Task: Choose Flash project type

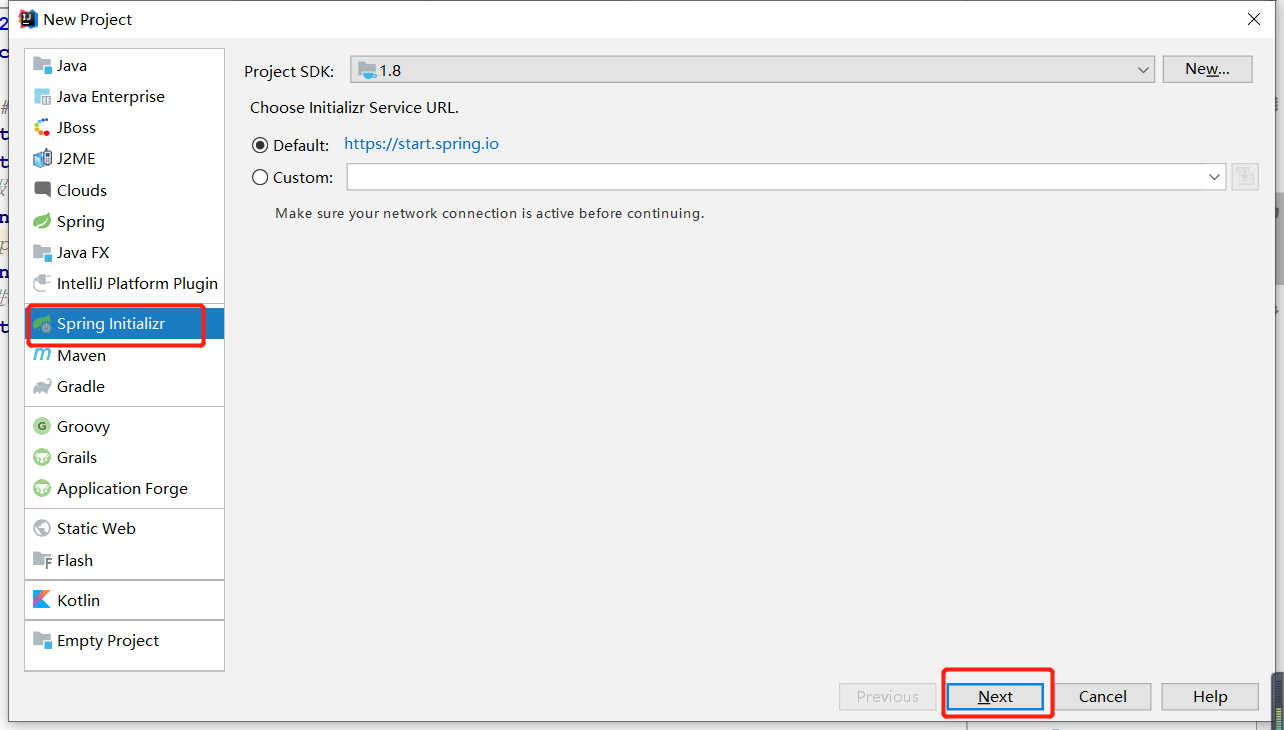Action: click(x=124, y=560)
